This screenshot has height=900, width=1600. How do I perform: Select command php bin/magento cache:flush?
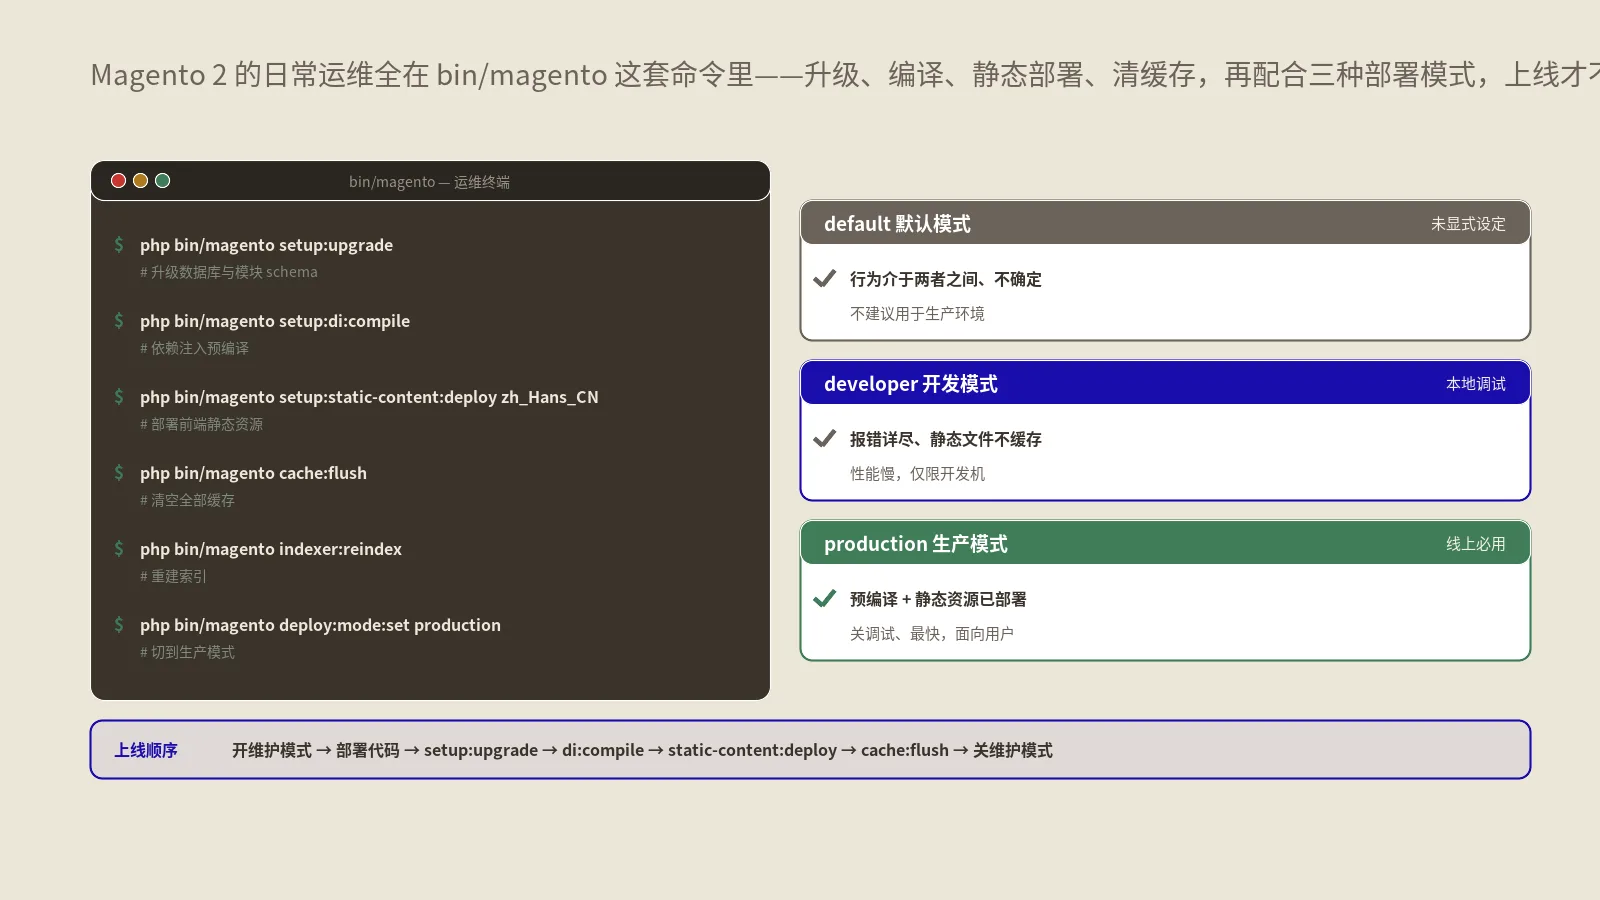coord(253,473)
